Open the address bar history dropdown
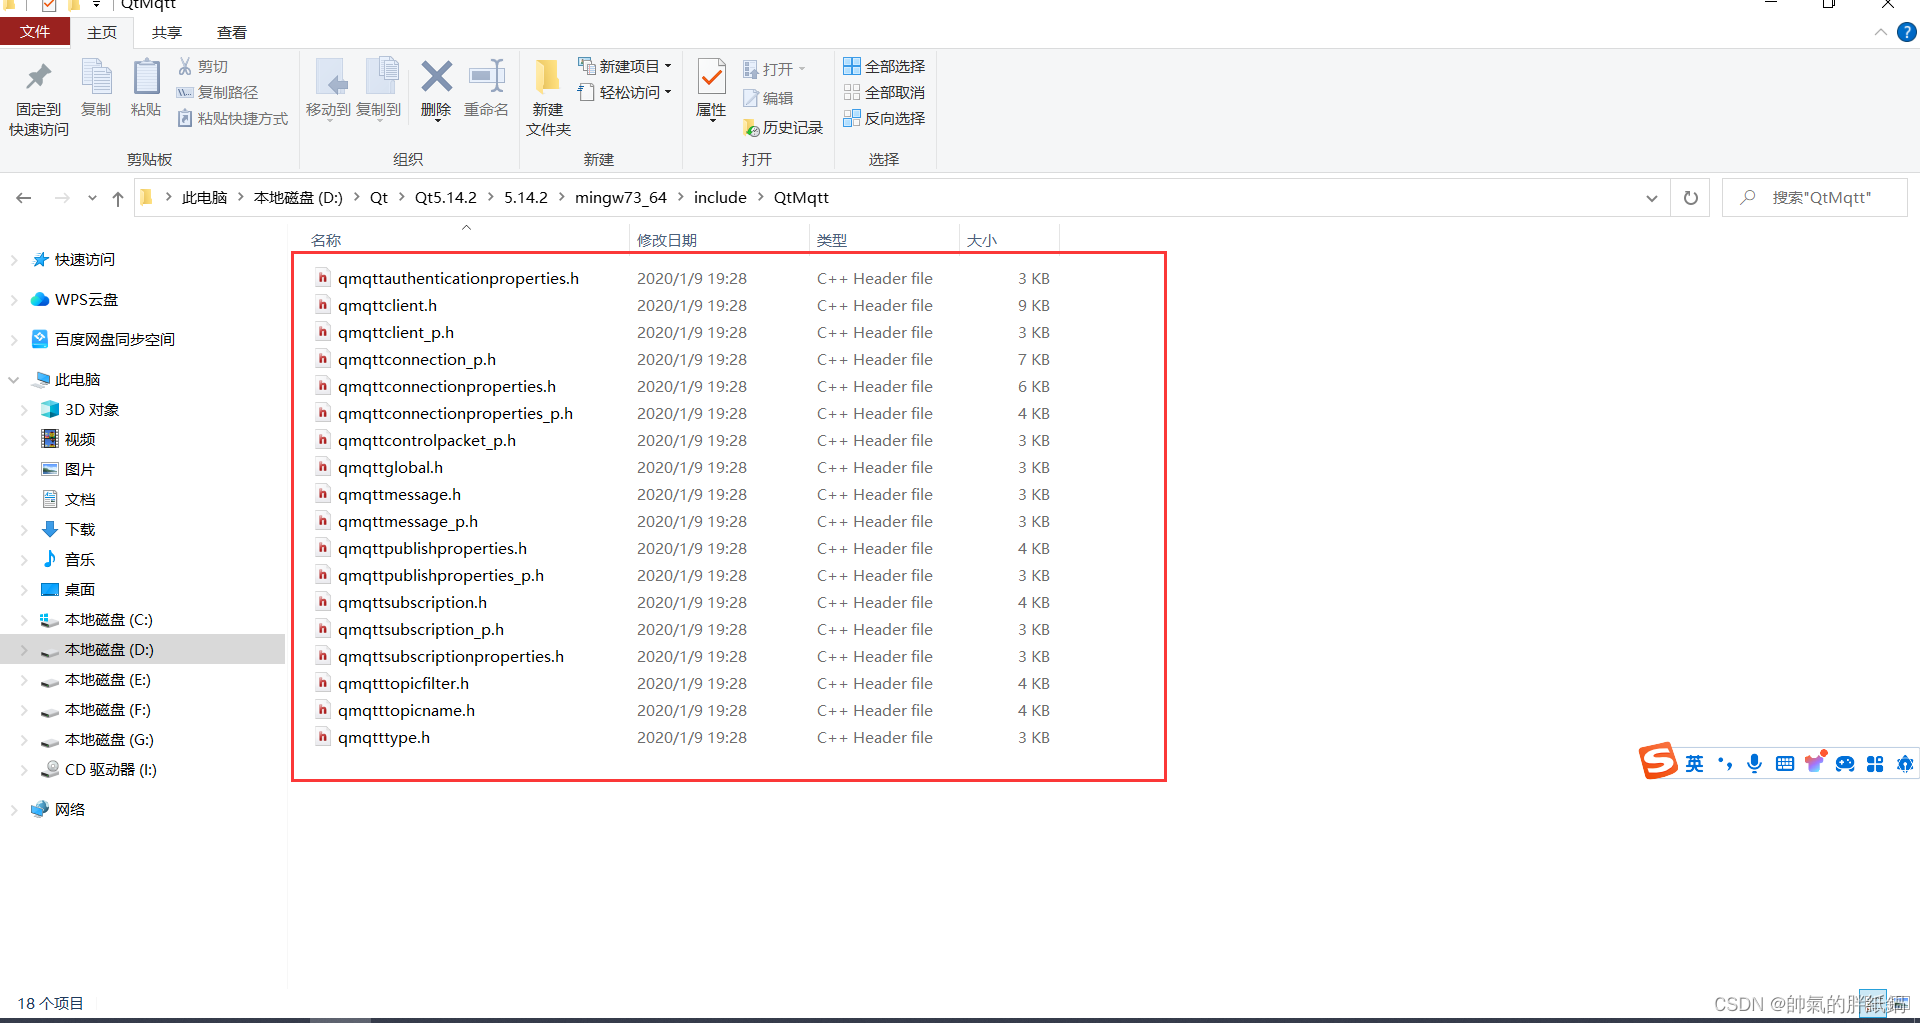1920x1023 pixels. (x=1651, y=198)
